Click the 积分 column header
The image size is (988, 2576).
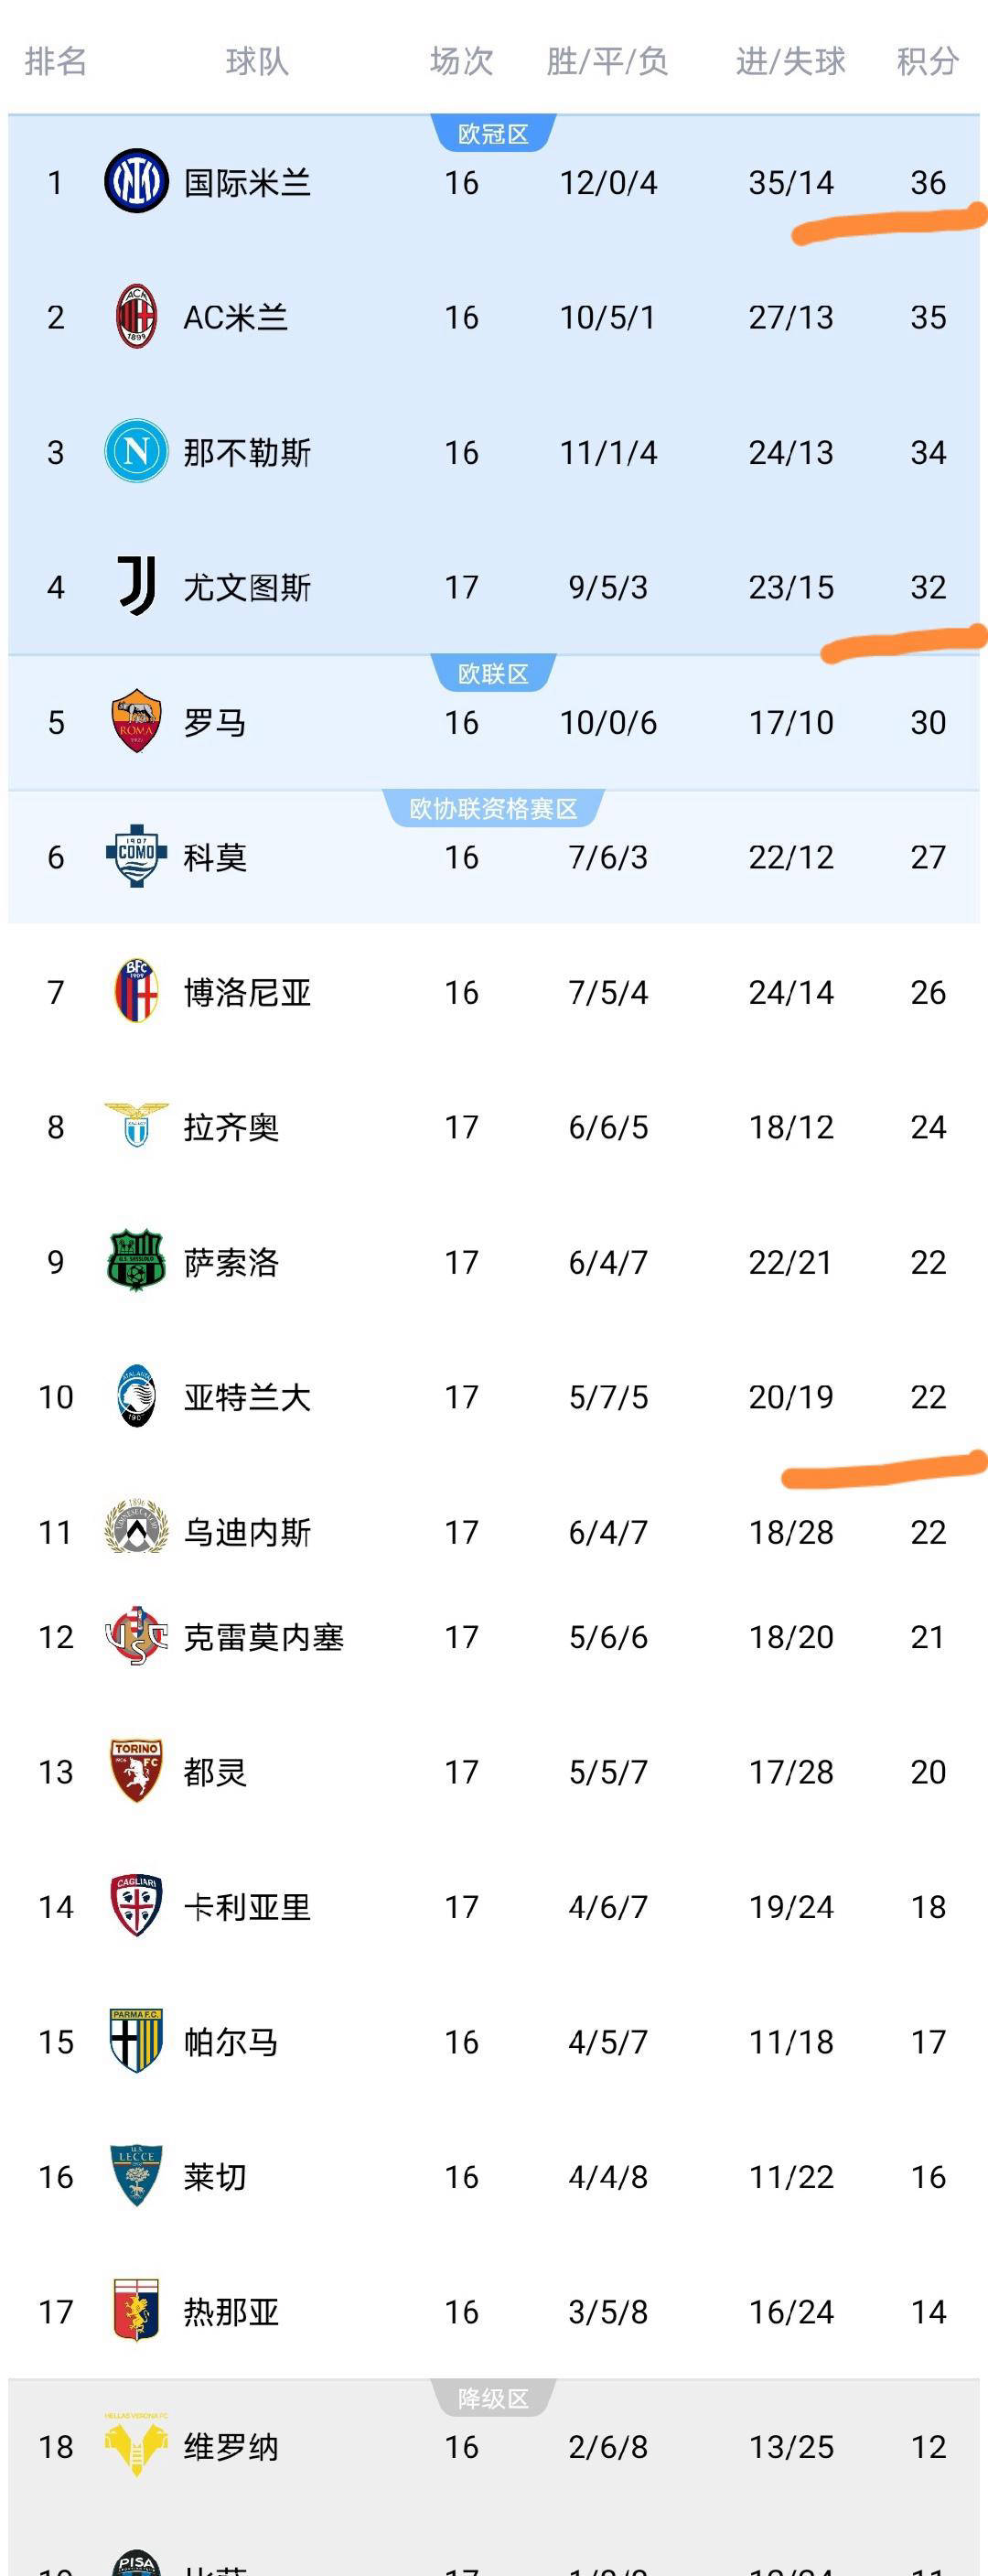[927, 62]
